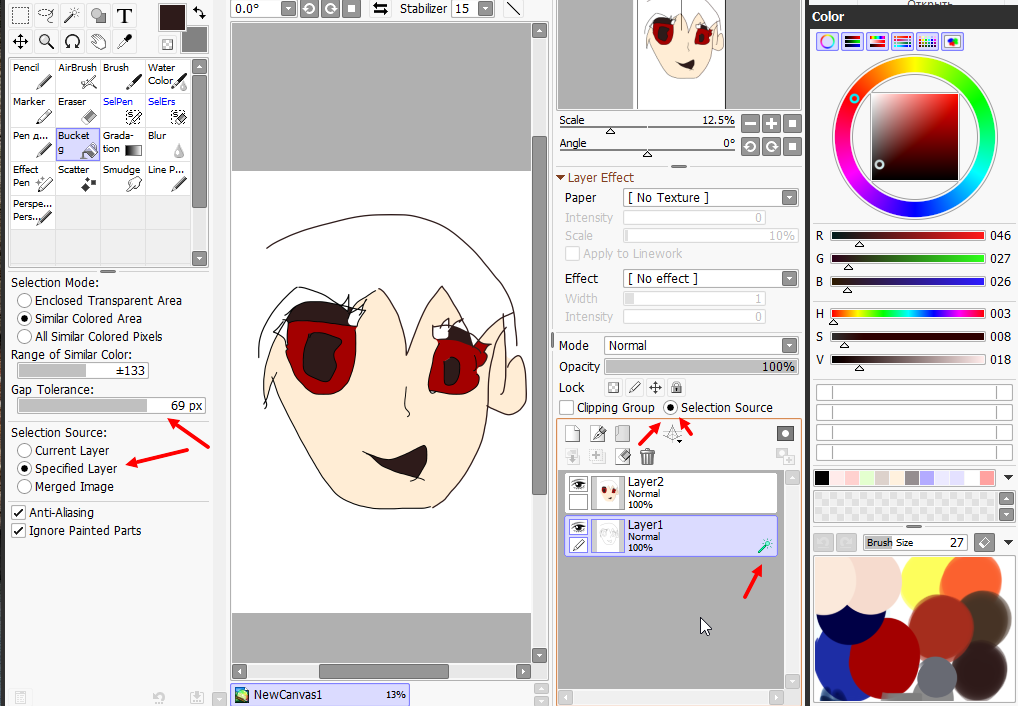Screen dimensions: 1018x706
Task: Zoom out using the Scale minus button
Action: (751, 123)
